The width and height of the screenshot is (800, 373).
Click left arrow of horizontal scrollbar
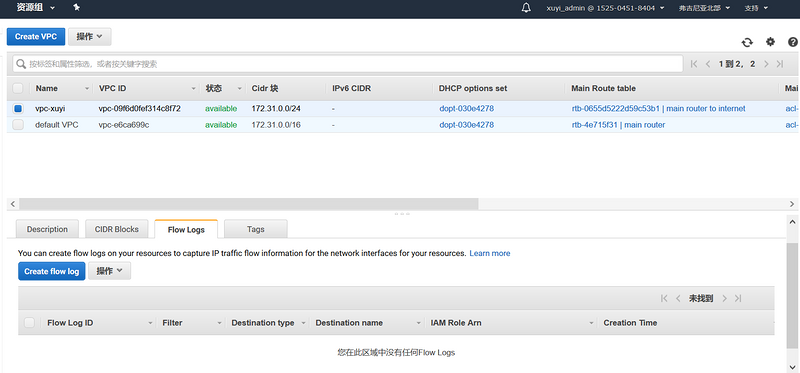coord(13,204)
